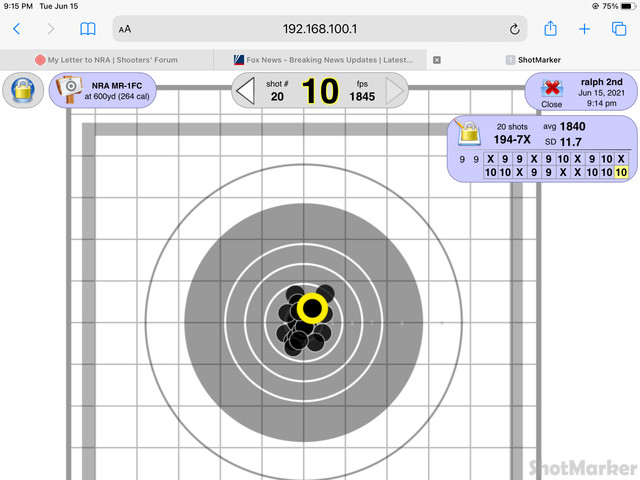Tap the shot # 20 label
640x480 pixels.
[277, 91]
